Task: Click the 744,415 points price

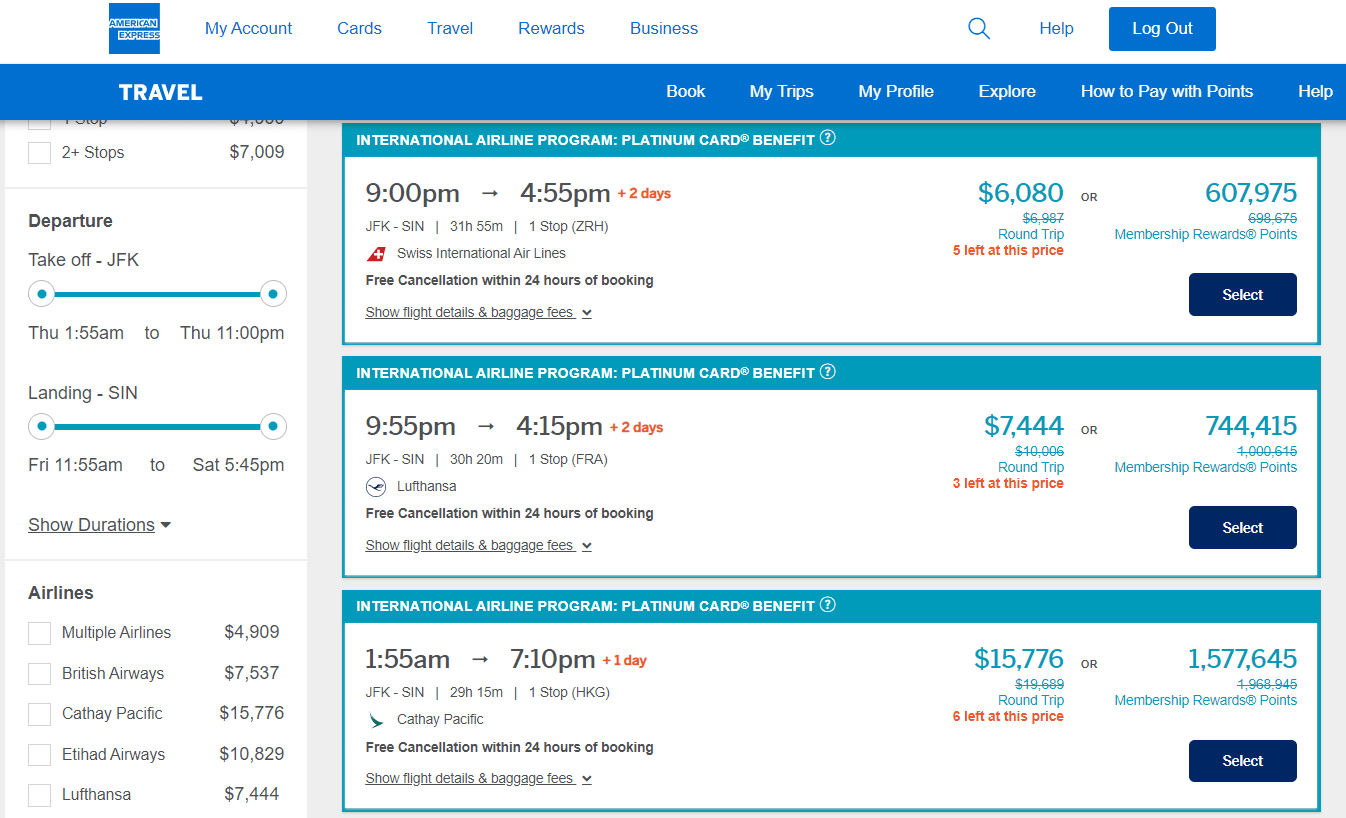Action: coord(1251,425)
